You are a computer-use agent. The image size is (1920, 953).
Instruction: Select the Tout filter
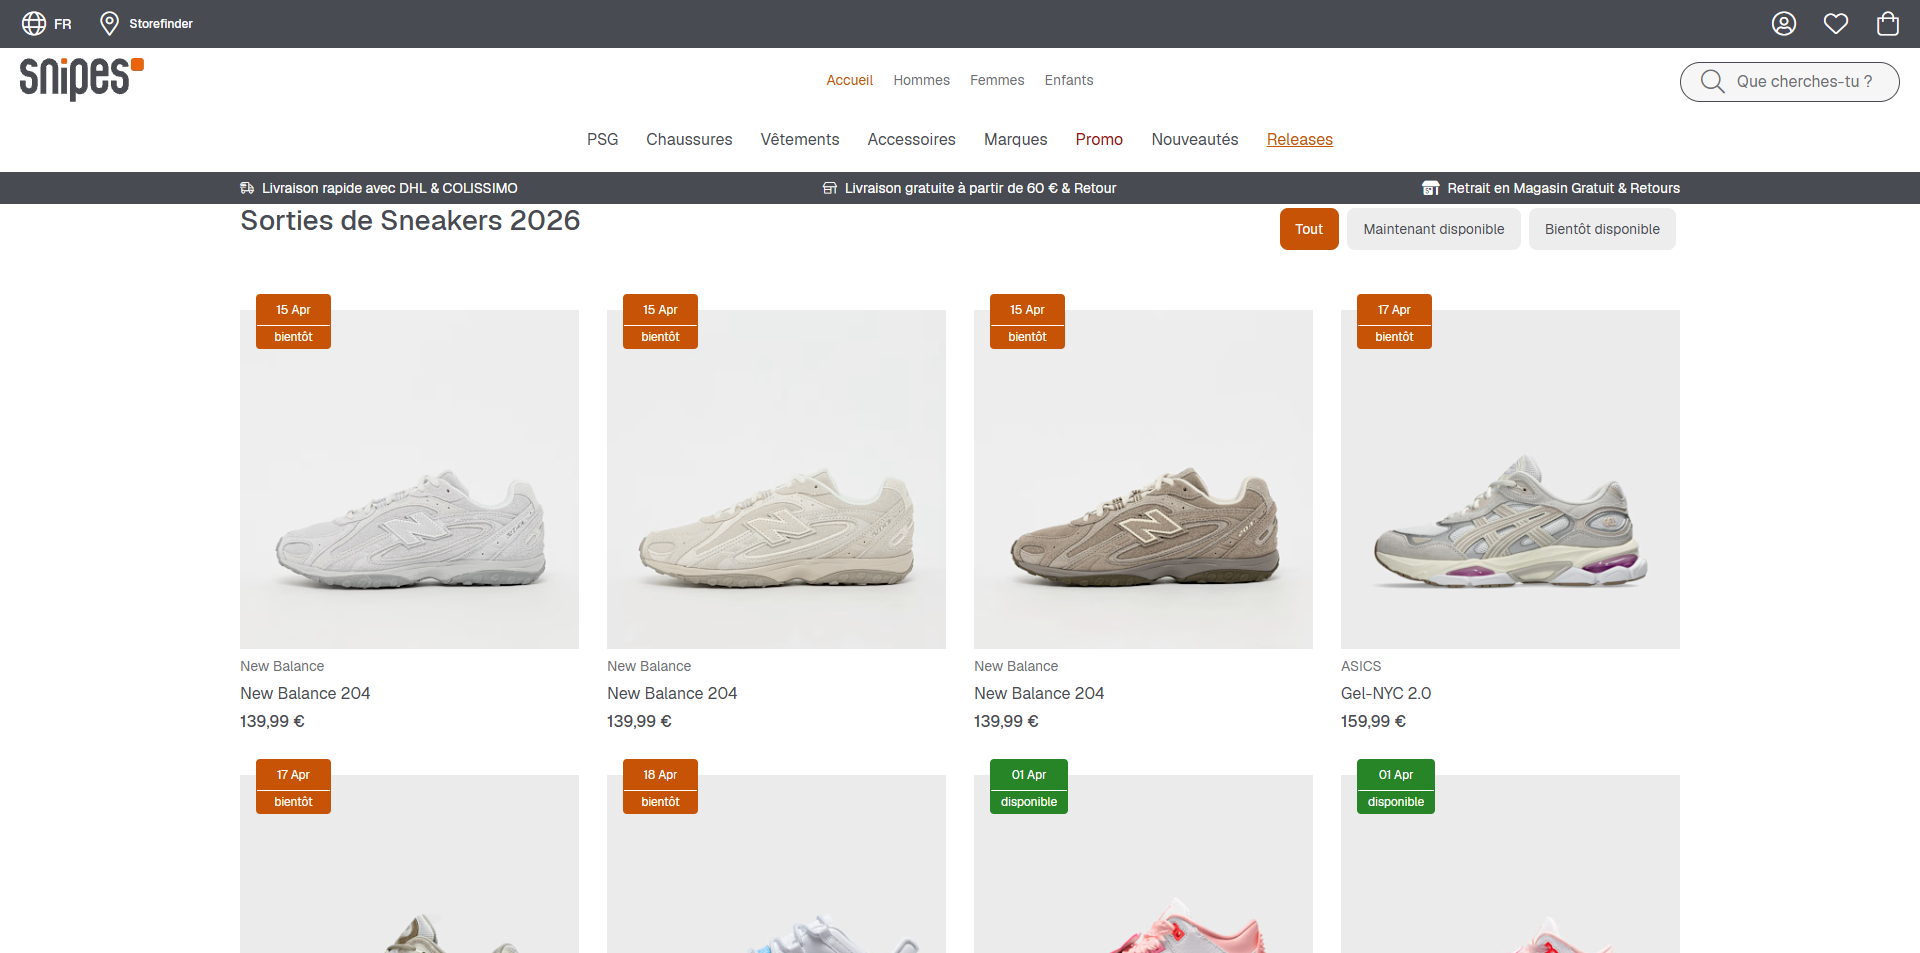pos(1309,229)
